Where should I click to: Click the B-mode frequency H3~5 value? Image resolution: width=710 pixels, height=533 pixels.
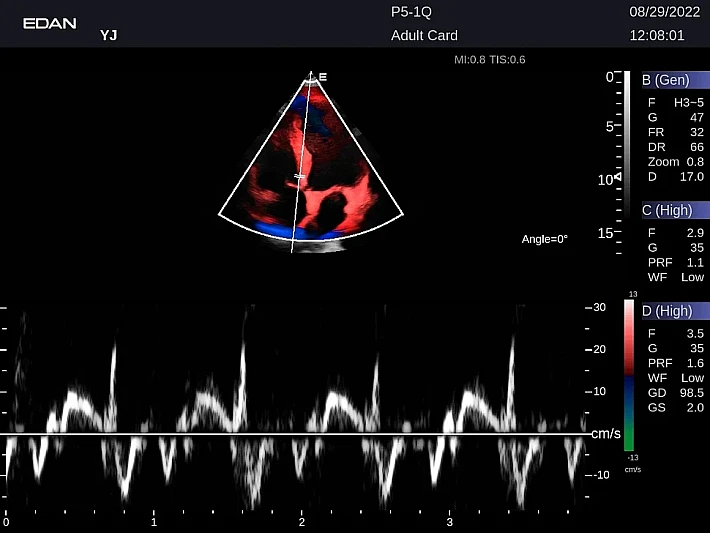coord(688,103)
